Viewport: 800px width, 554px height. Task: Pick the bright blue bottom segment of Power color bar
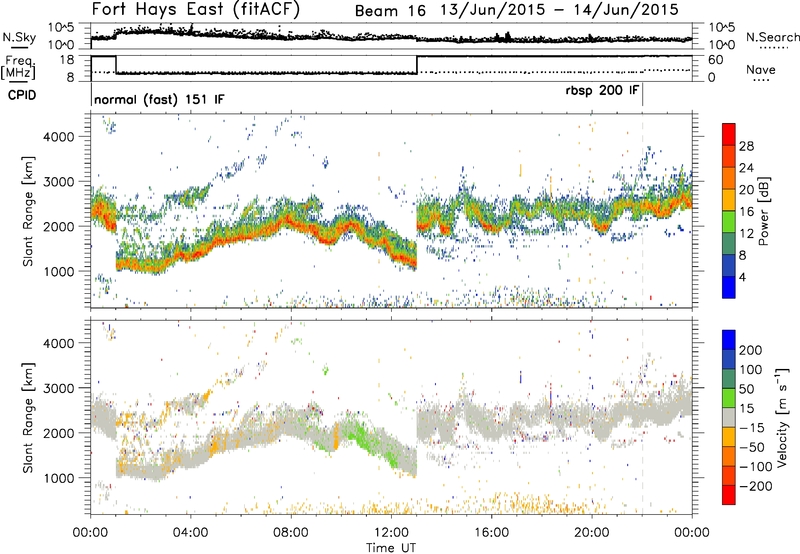coord(729,287)
